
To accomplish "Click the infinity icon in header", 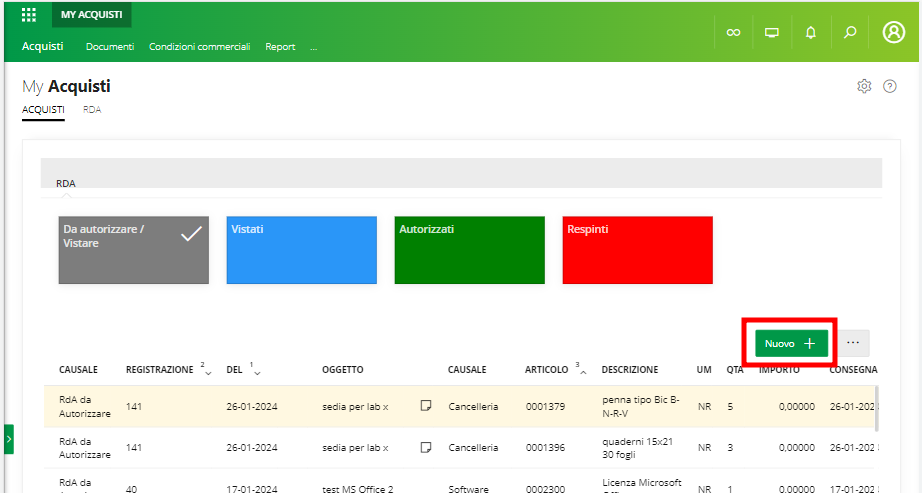I will [733, 32].
